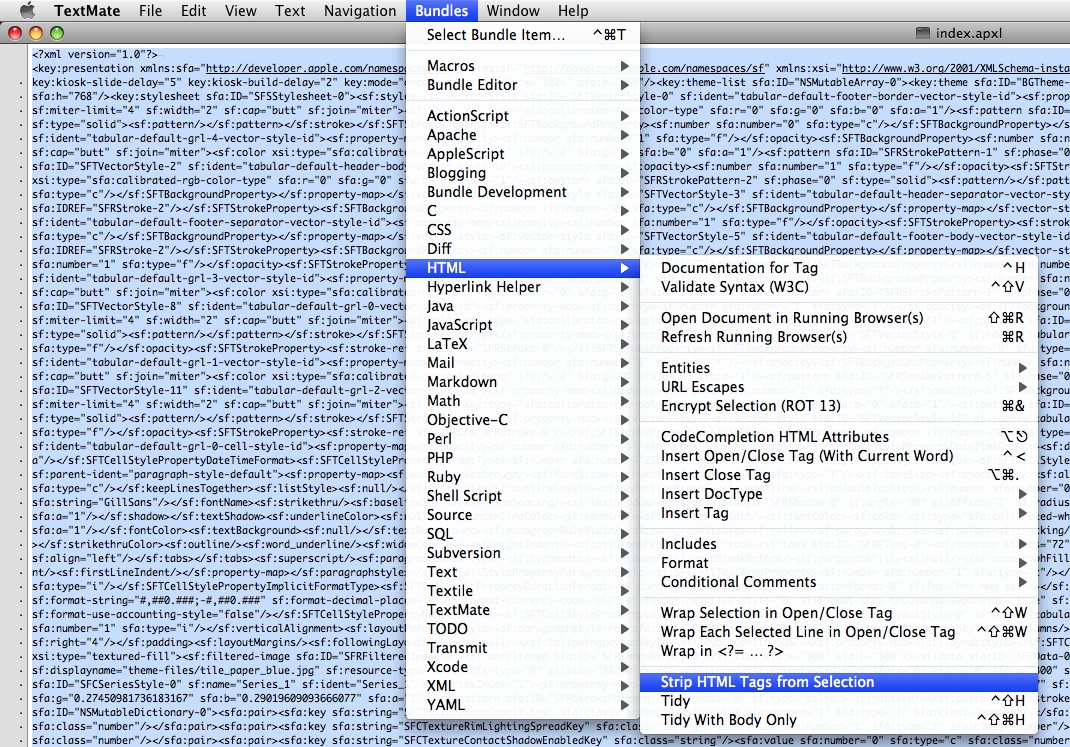This screenshot has width=1070, height=747.
Task: Choose Wrap Selection in Open/Close Tag
Action: pyautogui.click(x=839, y=613)
